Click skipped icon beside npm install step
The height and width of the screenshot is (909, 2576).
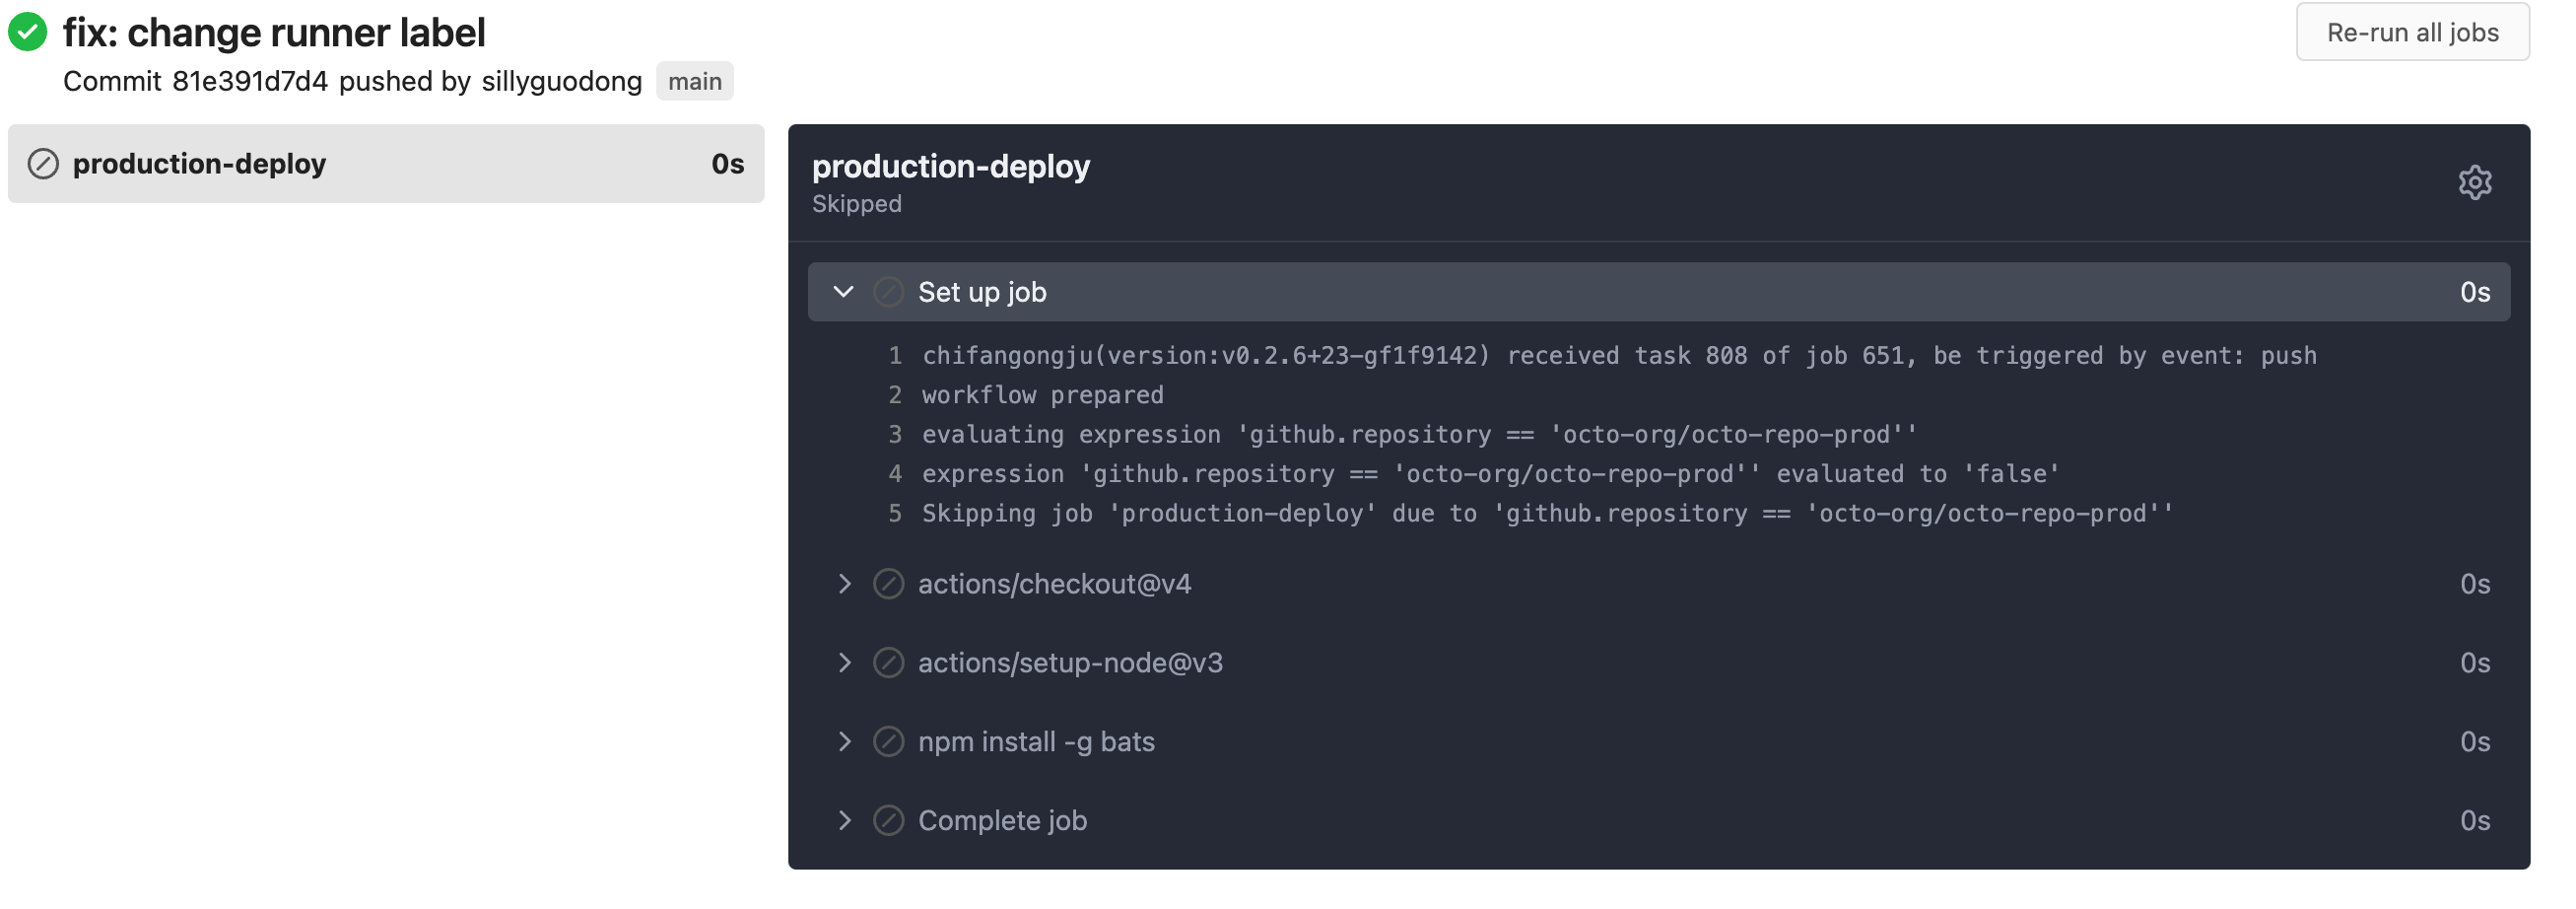click(x=888, y=742)
